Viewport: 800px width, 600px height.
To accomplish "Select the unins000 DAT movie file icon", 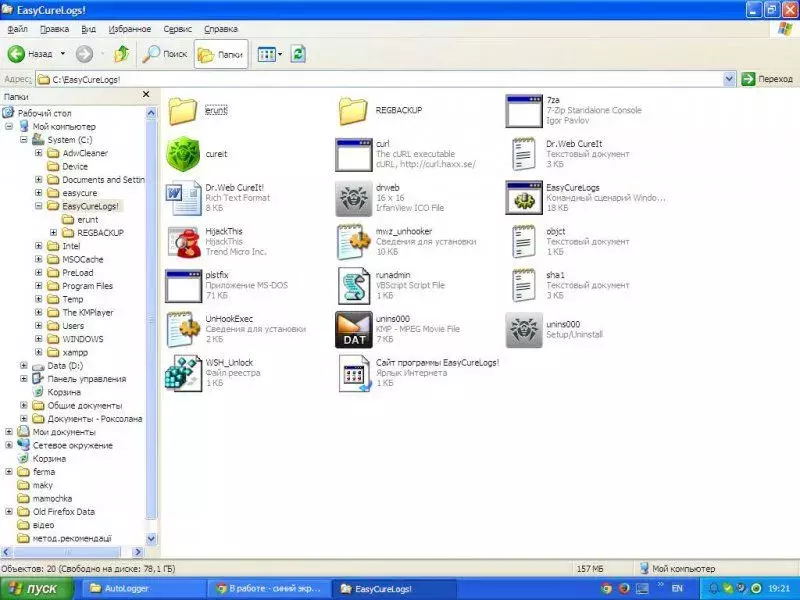I will 354,330.
